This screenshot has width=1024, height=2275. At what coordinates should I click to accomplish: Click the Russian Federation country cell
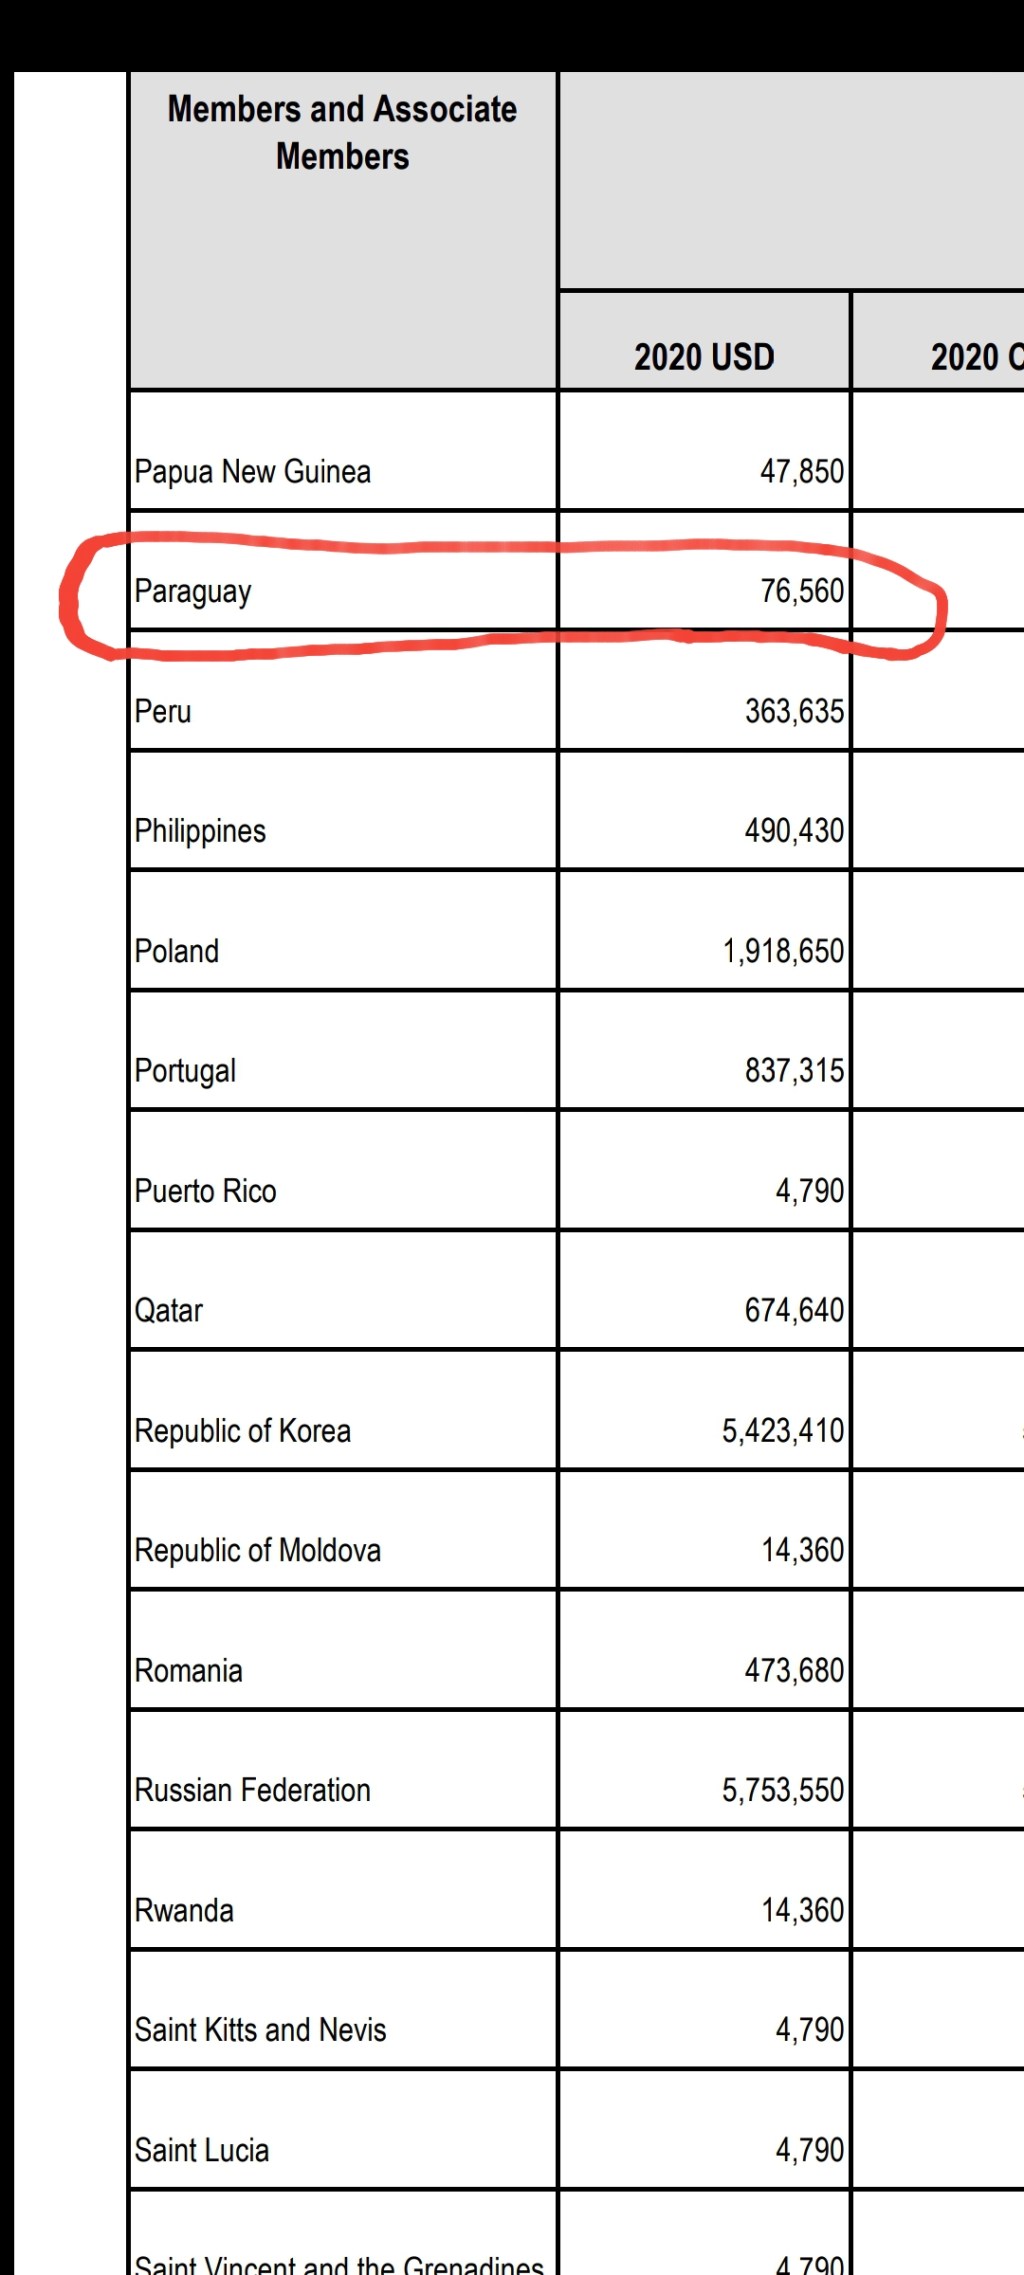coord(253,1790)
